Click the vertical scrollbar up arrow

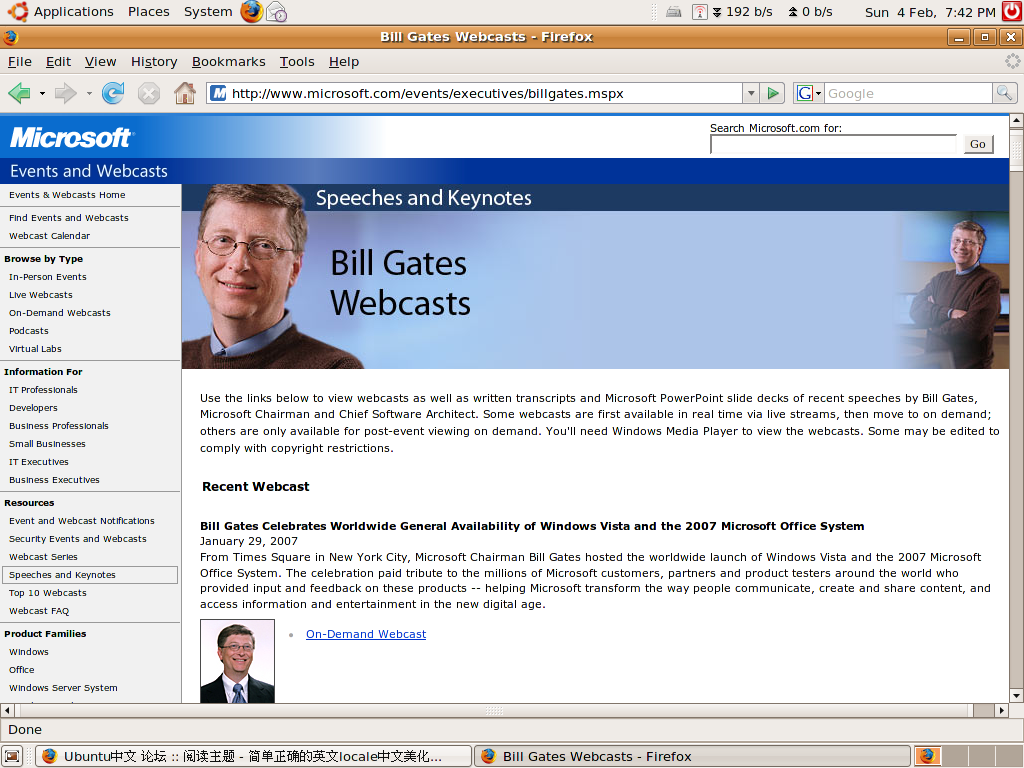point(1016,121)
